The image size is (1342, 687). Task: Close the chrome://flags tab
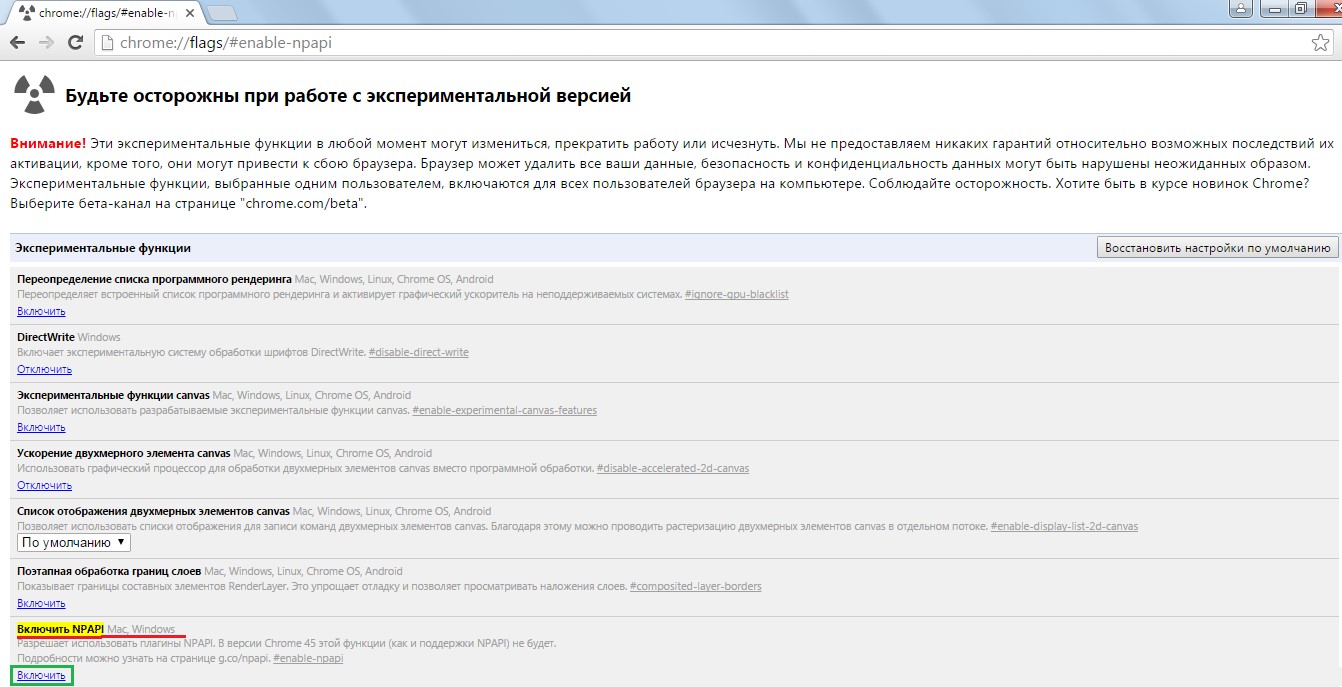click(190, 13)
